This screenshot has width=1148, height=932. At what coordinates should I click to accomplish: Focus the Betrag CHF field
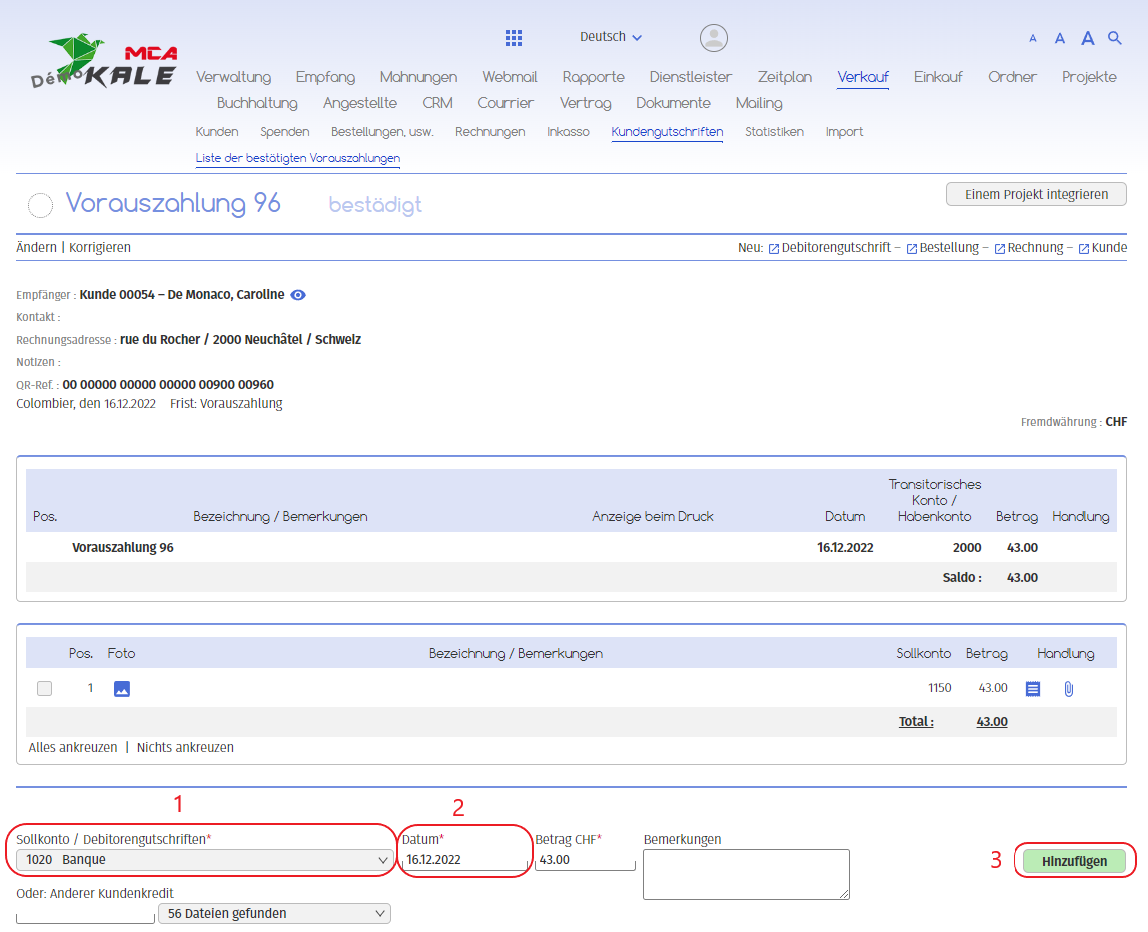tap(585, 860)
